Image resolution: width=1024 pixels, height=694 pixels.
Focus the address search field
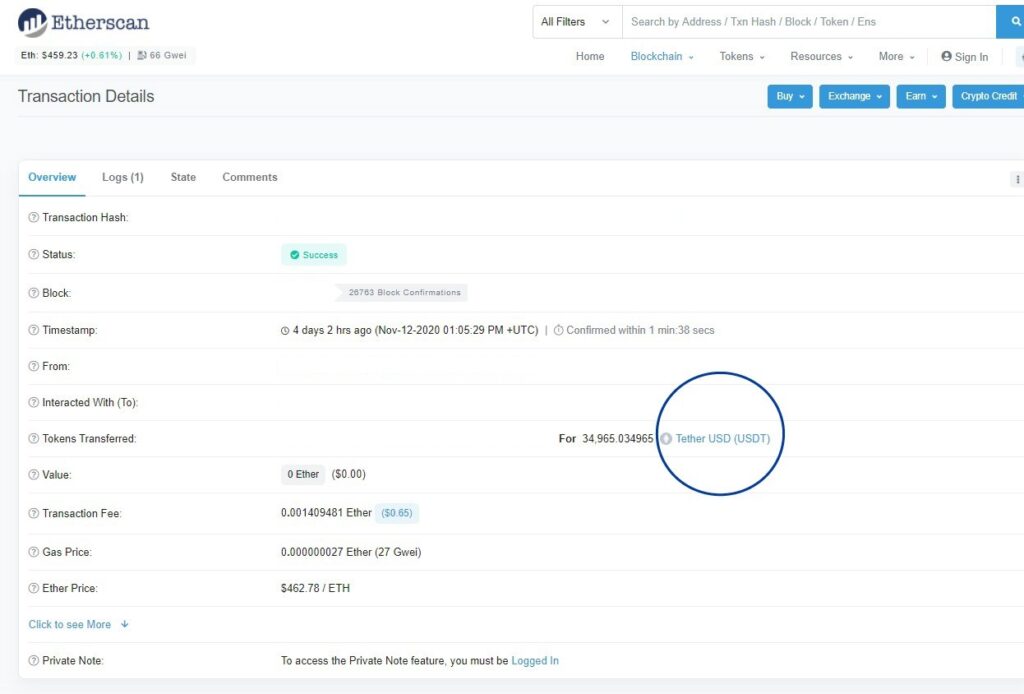809,22
